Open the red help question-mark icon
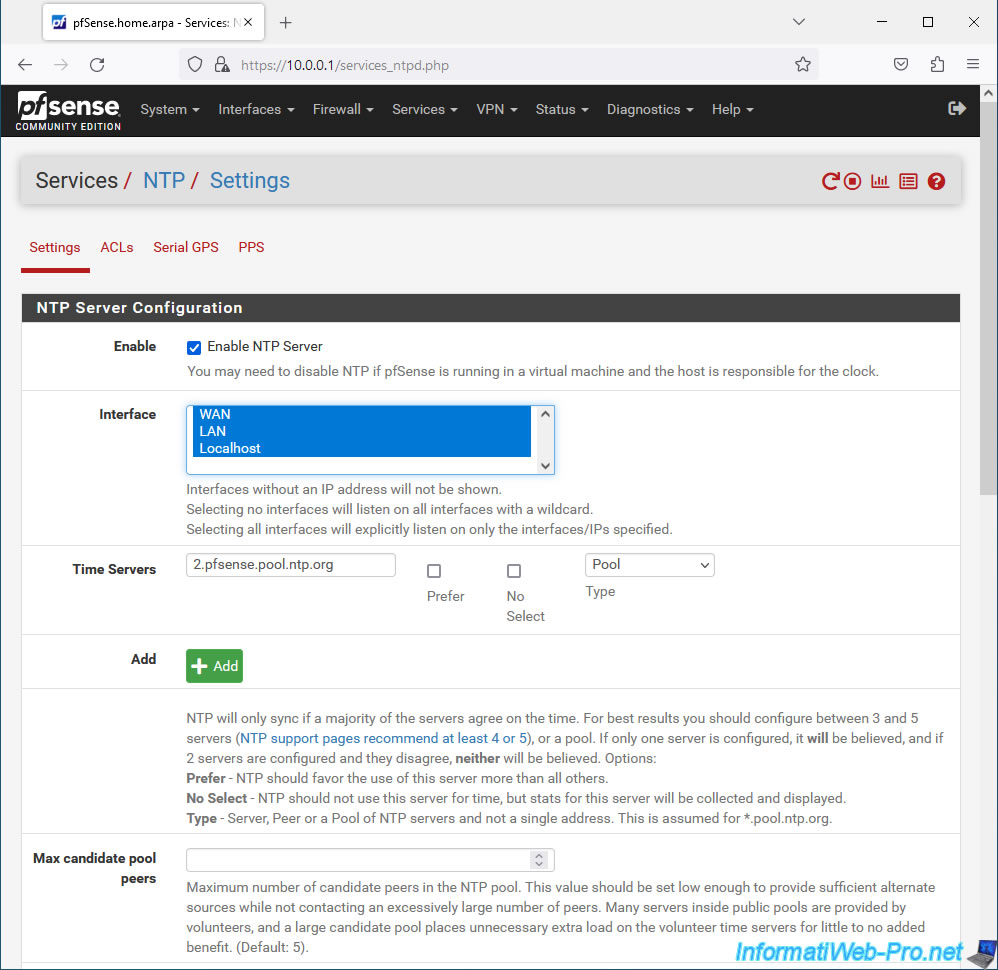 coord(936,181)
